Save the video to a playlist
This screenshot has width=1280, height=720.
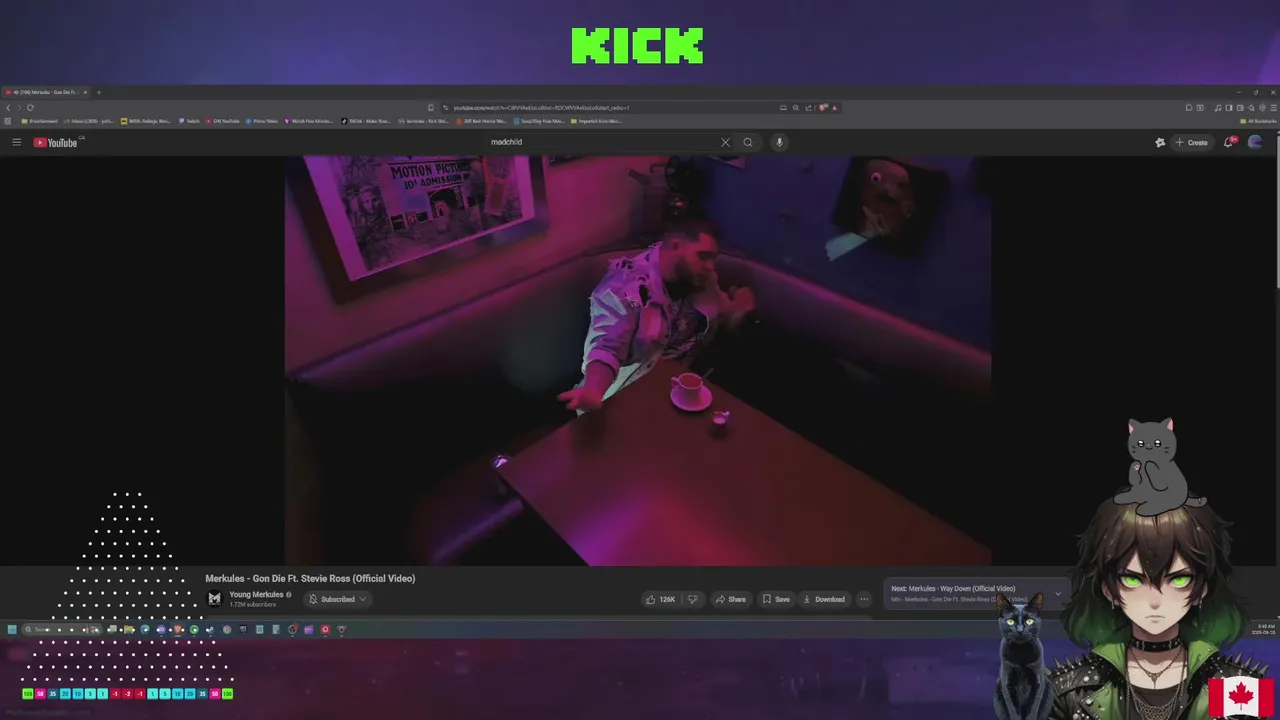coord(776,599)
